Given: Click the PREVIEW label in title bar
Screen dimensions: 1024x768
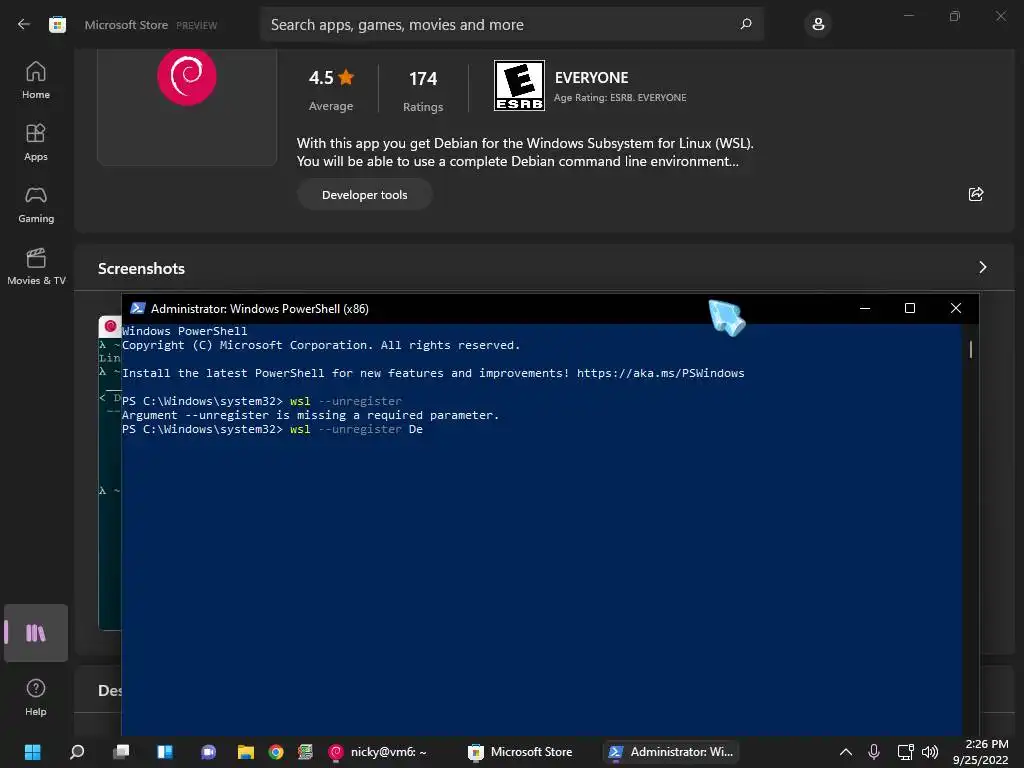Looking at the screenshot, I should (x=197, y=25).
